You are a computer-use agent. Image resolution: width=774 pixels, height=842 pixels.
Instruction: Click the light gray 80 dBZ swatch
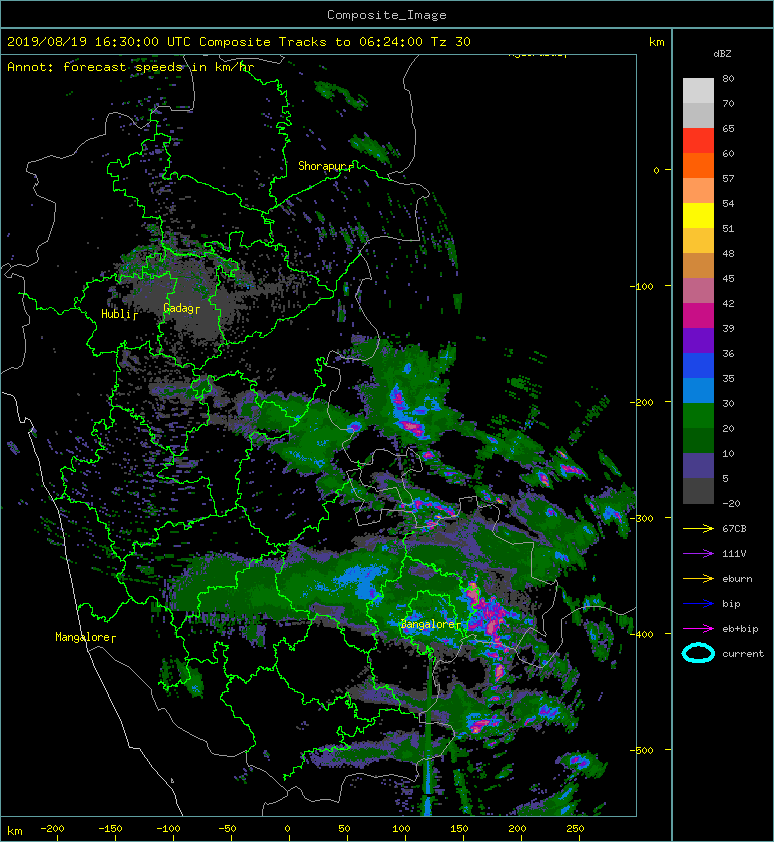coord(698,90)
